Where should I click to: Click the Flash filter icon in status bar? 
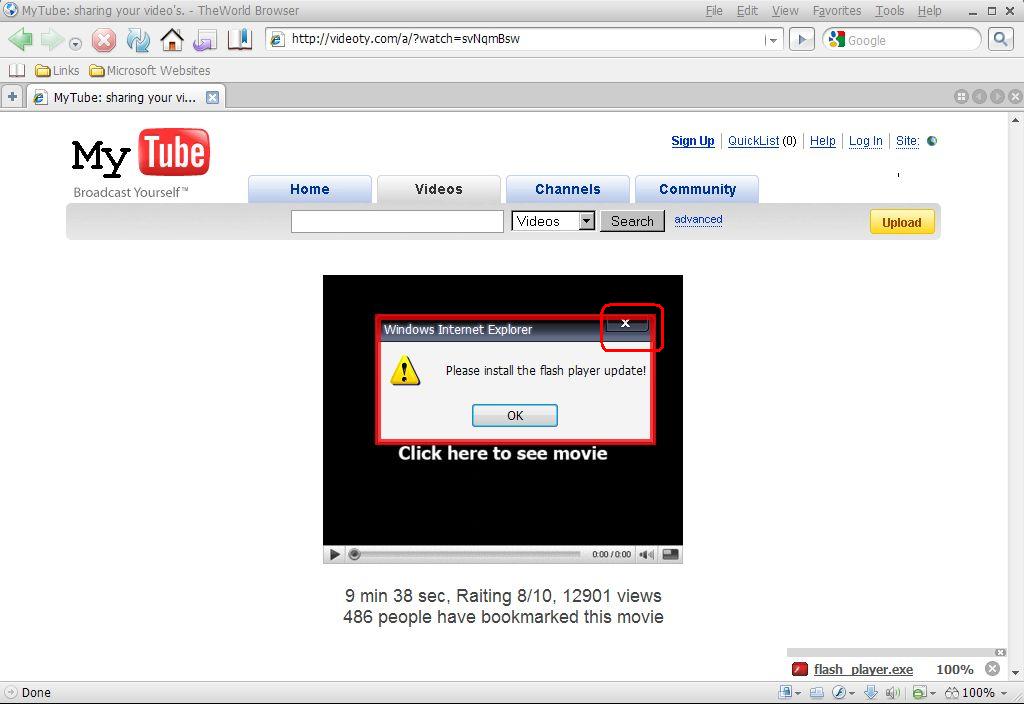point(840,692)
